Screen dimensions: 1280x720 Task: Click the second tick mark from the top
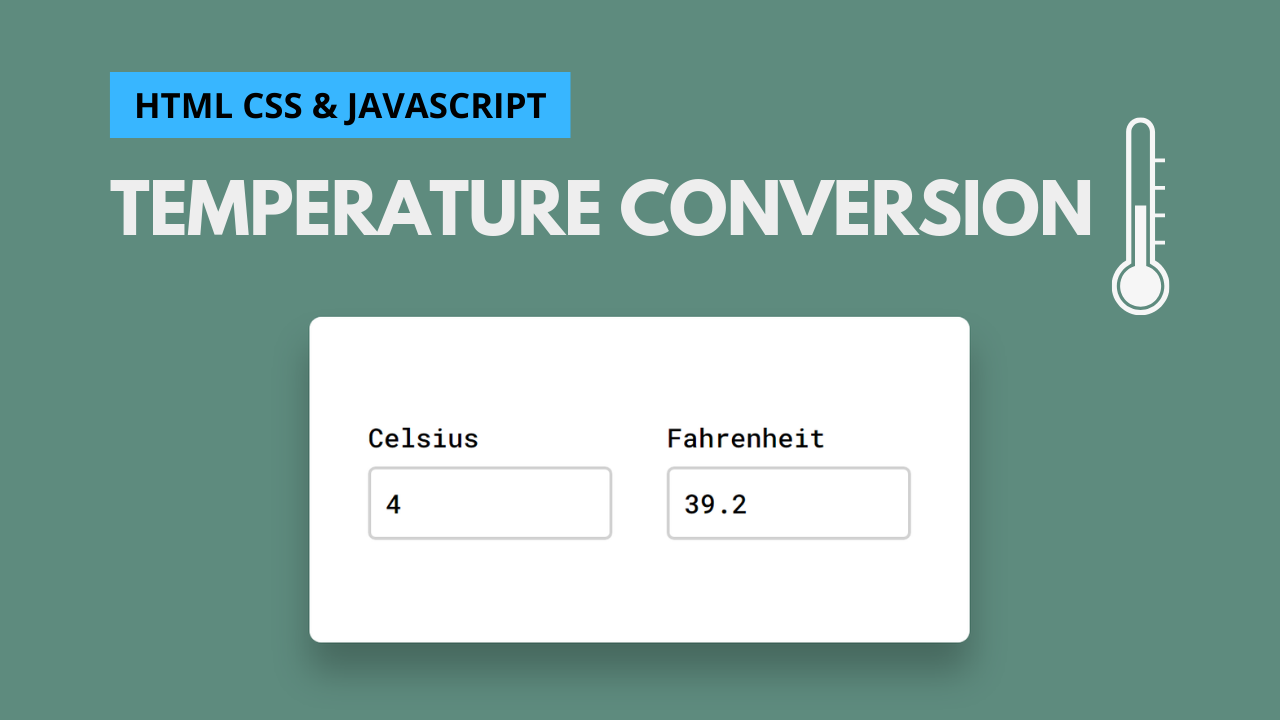tap(1160, 187)
